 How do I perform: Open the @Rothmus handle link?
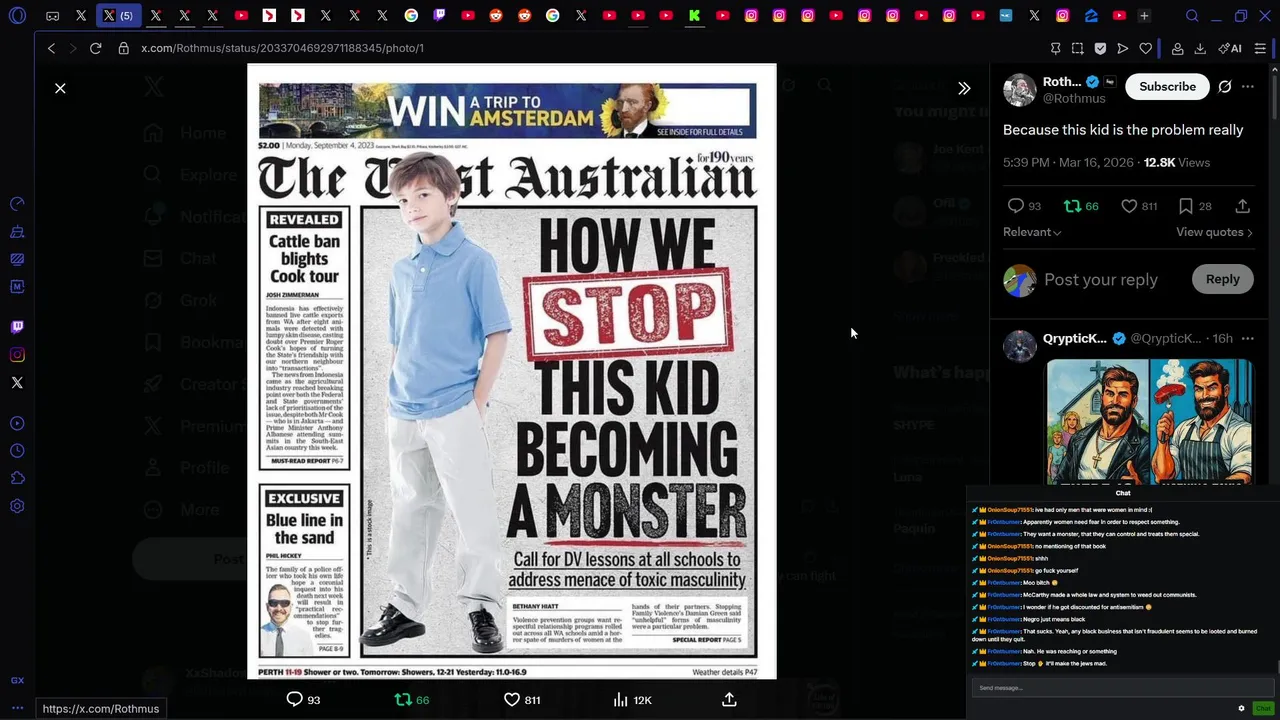(x=1074, y=99)
